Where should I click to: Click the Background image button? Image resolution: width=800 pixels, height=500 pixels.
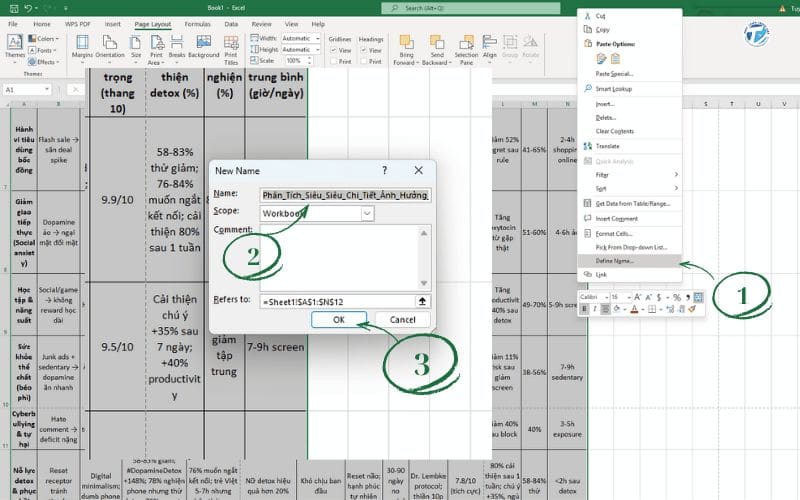[x=204, y=47]
